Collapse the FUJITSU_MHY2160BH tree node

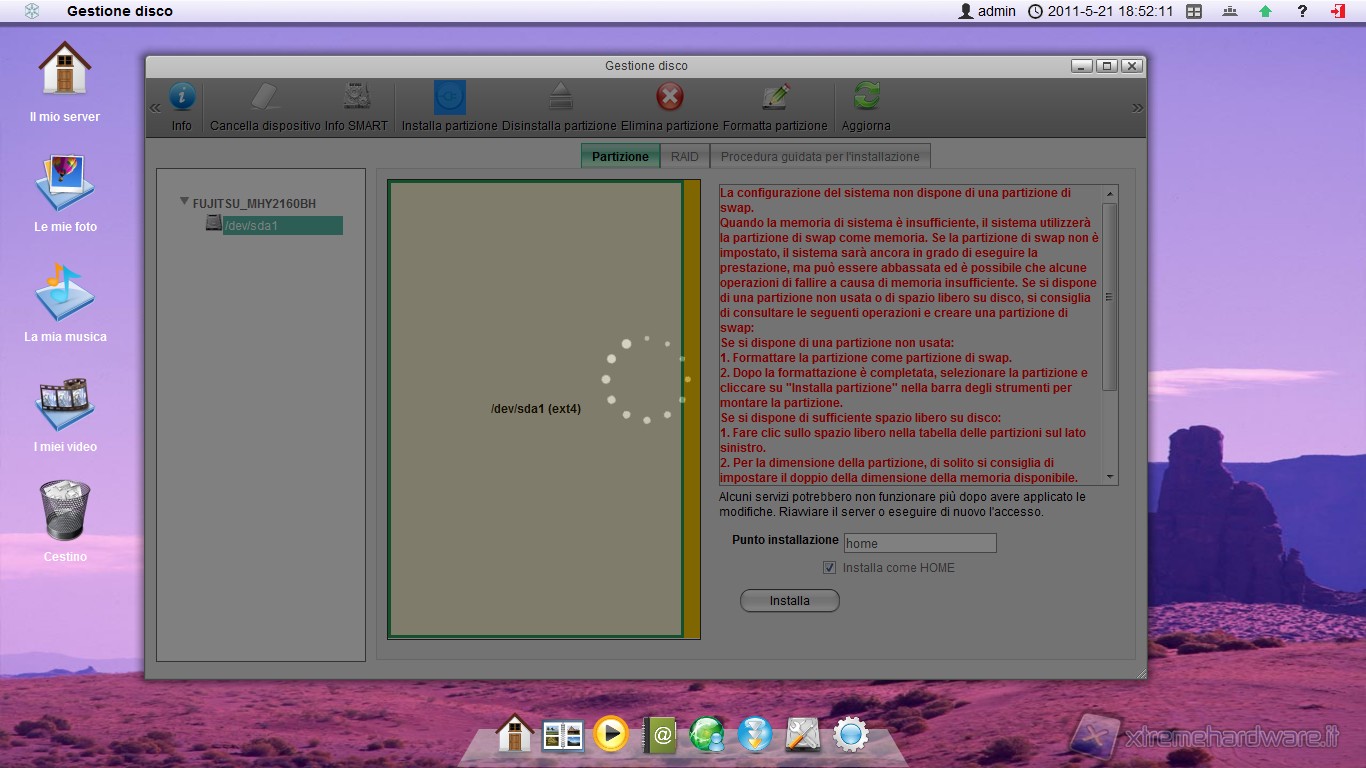pos(184,202)
